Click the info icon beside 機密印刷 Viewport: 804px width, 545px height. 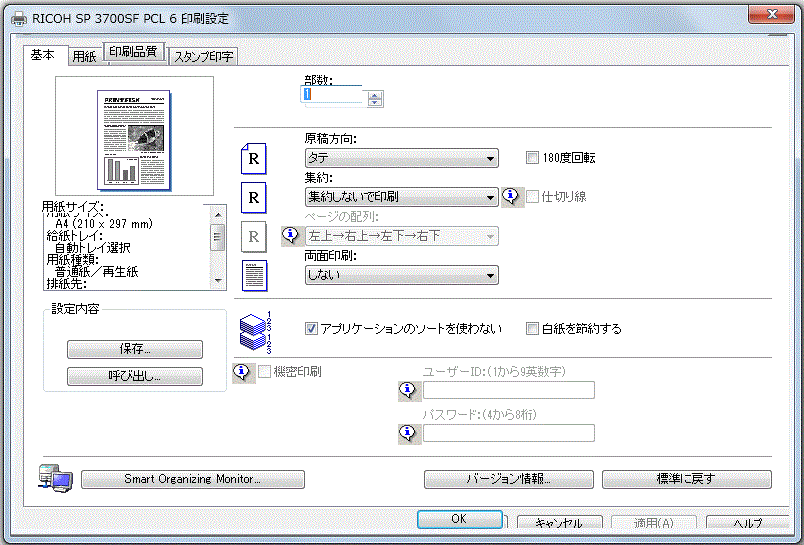(x=243, y=372)
